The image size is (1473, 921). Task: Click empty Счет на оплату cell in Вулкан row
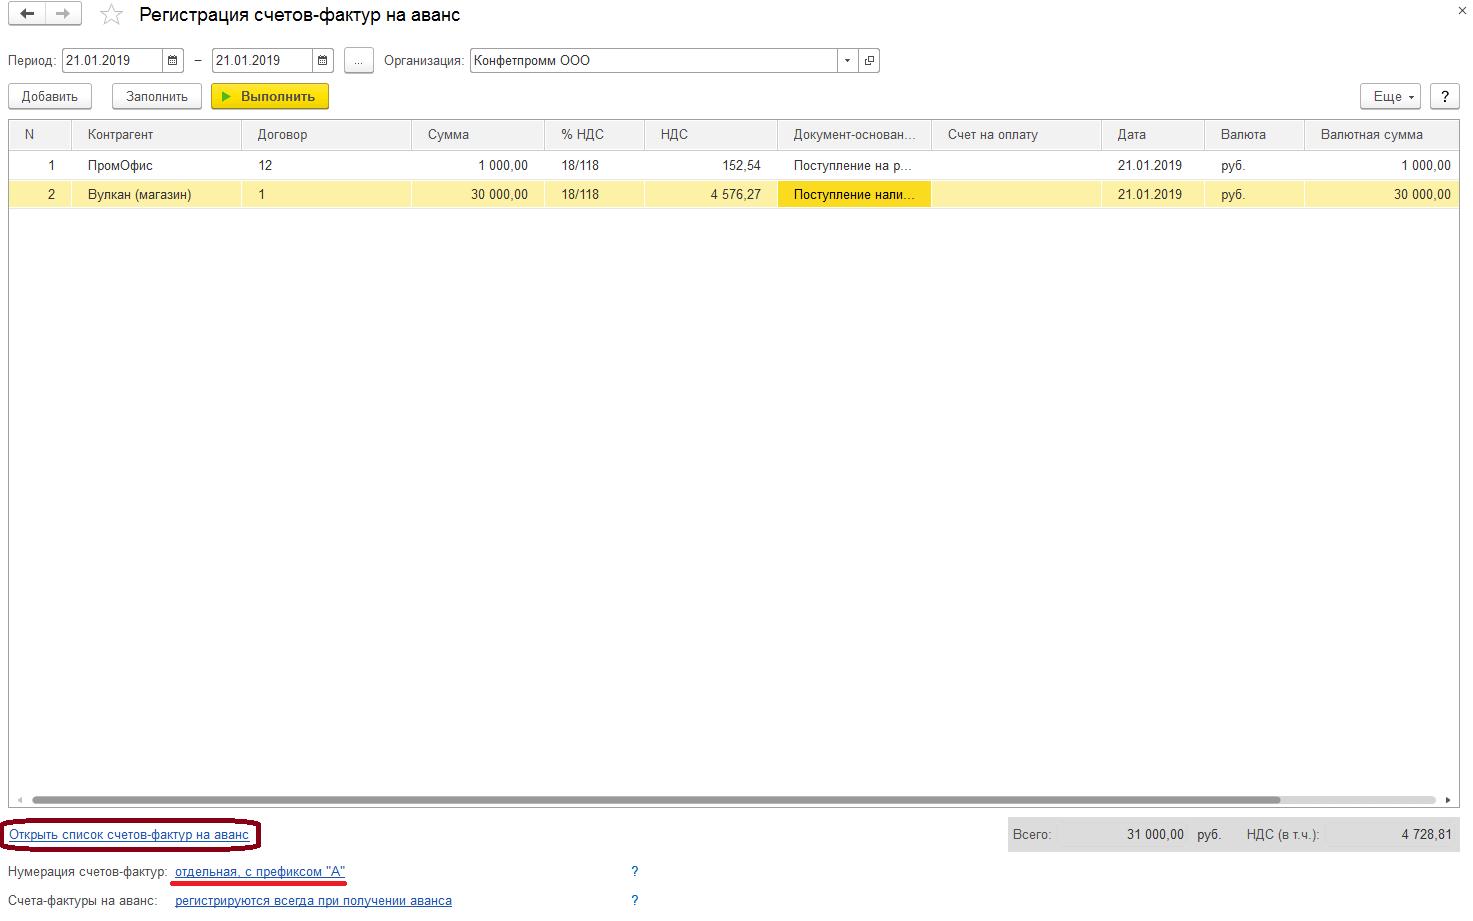coord(1016,194)
